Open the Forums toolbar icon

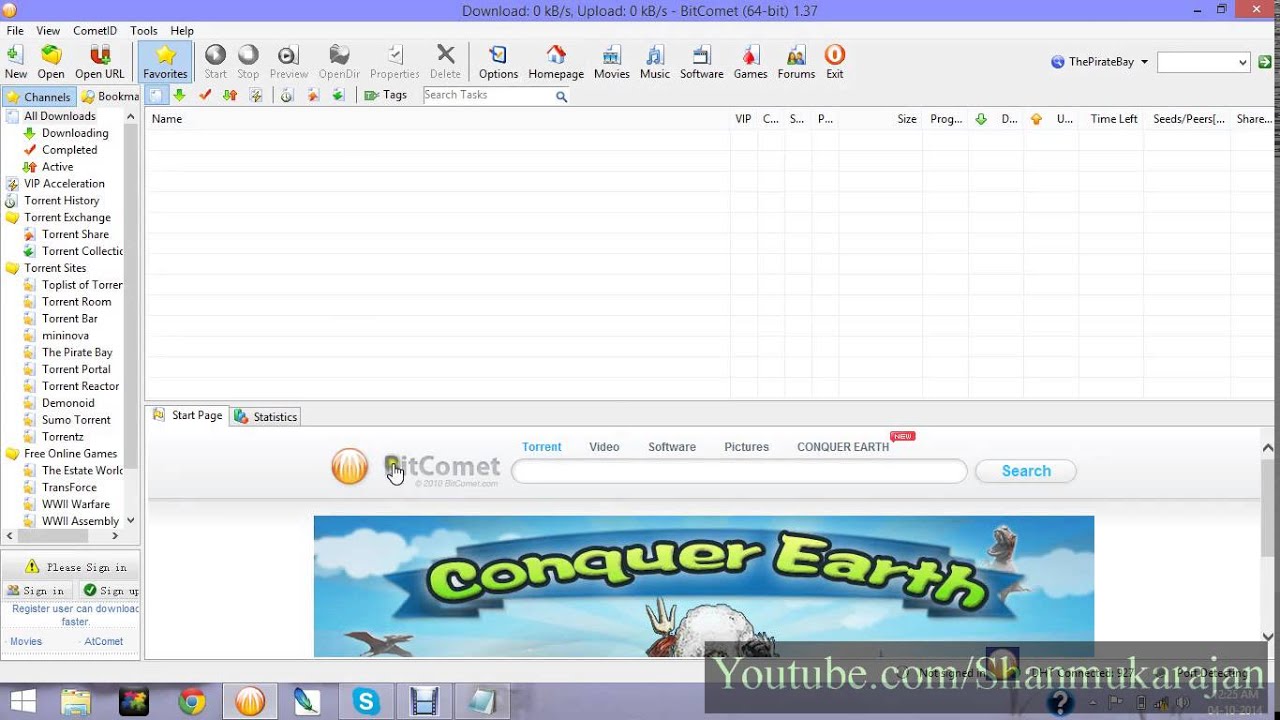pyautogui.click(x=796, y=62)
